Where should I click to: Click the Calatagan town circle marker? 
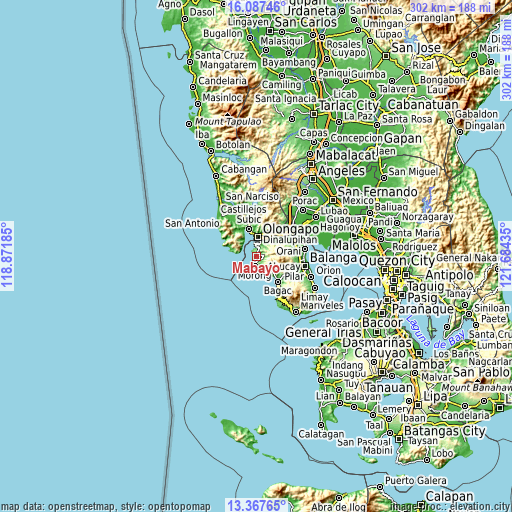[x=321, y=425]
